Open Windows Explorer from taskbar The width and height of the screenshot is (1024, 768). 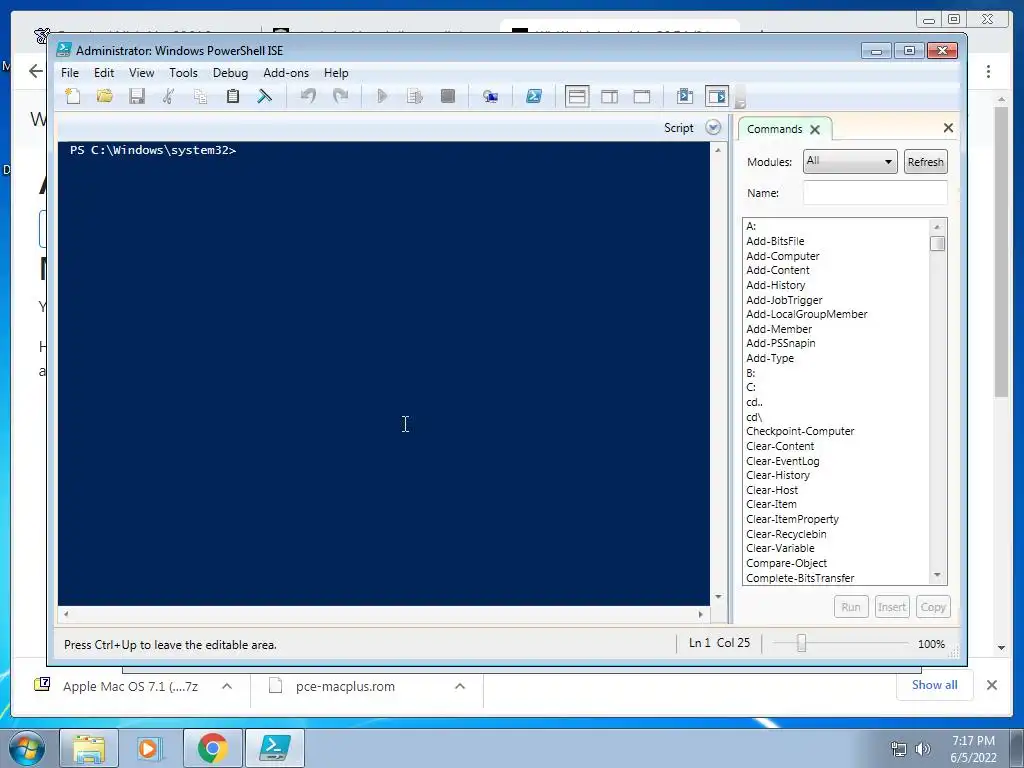coord(89,748)
